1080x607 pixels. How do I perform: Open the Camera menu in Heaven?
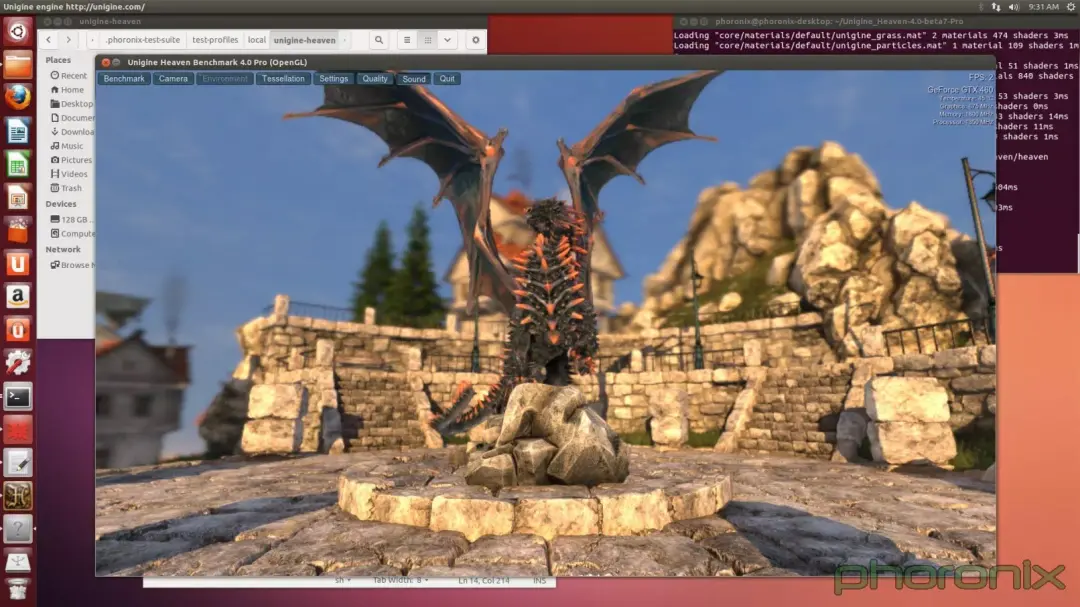(173, 79)
